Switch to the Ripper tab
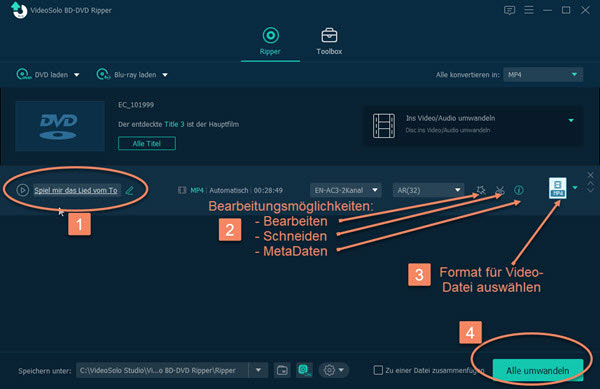This screenshot has width=600, height=389. 270,41
